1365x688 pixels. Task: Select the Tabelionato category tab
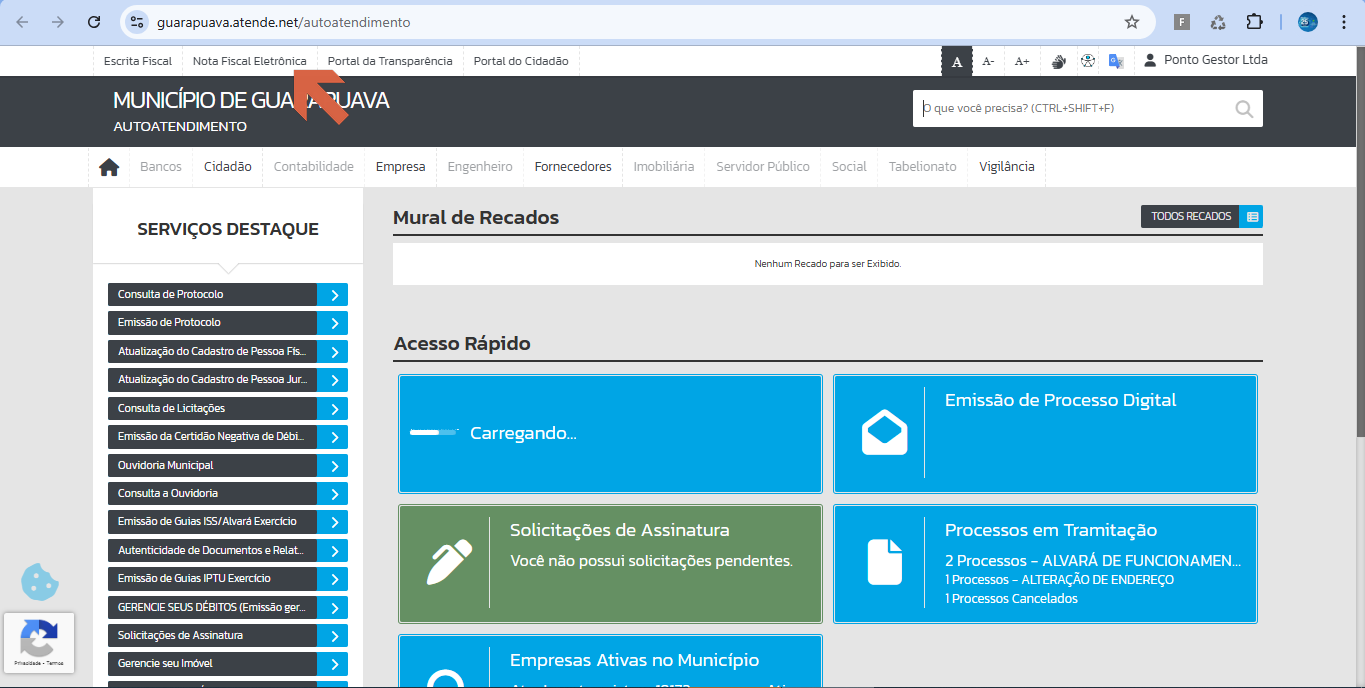point(923,167)
